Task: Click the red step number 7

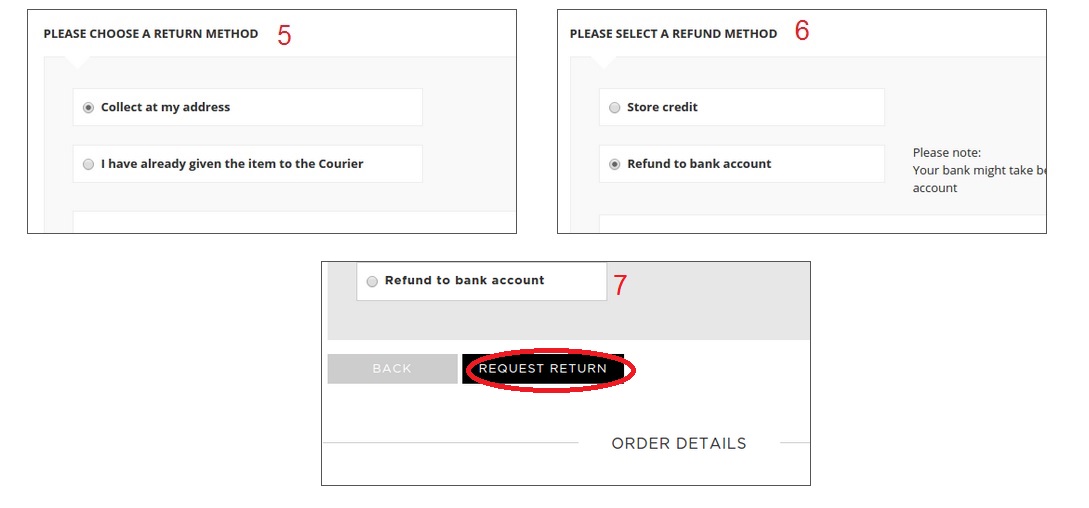Action: pos(620,285)
